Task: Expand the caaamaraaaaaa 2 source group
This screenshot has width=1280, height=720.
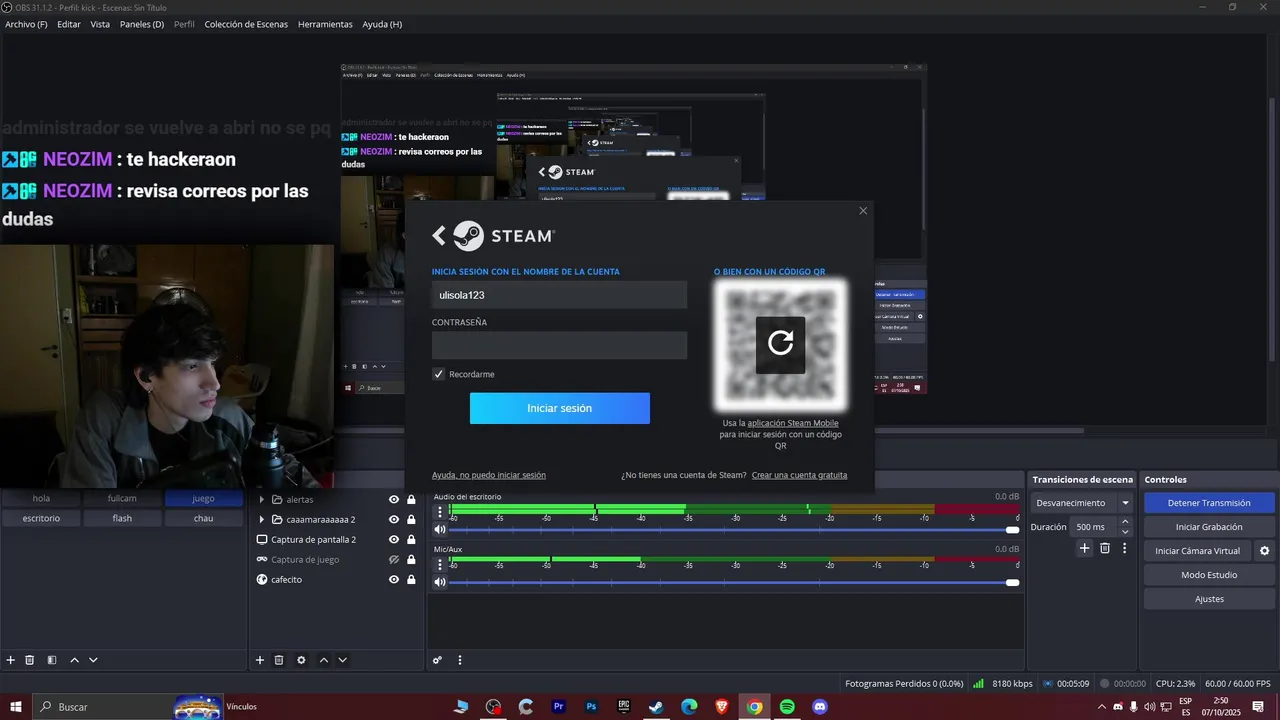Action: [262, 520]
